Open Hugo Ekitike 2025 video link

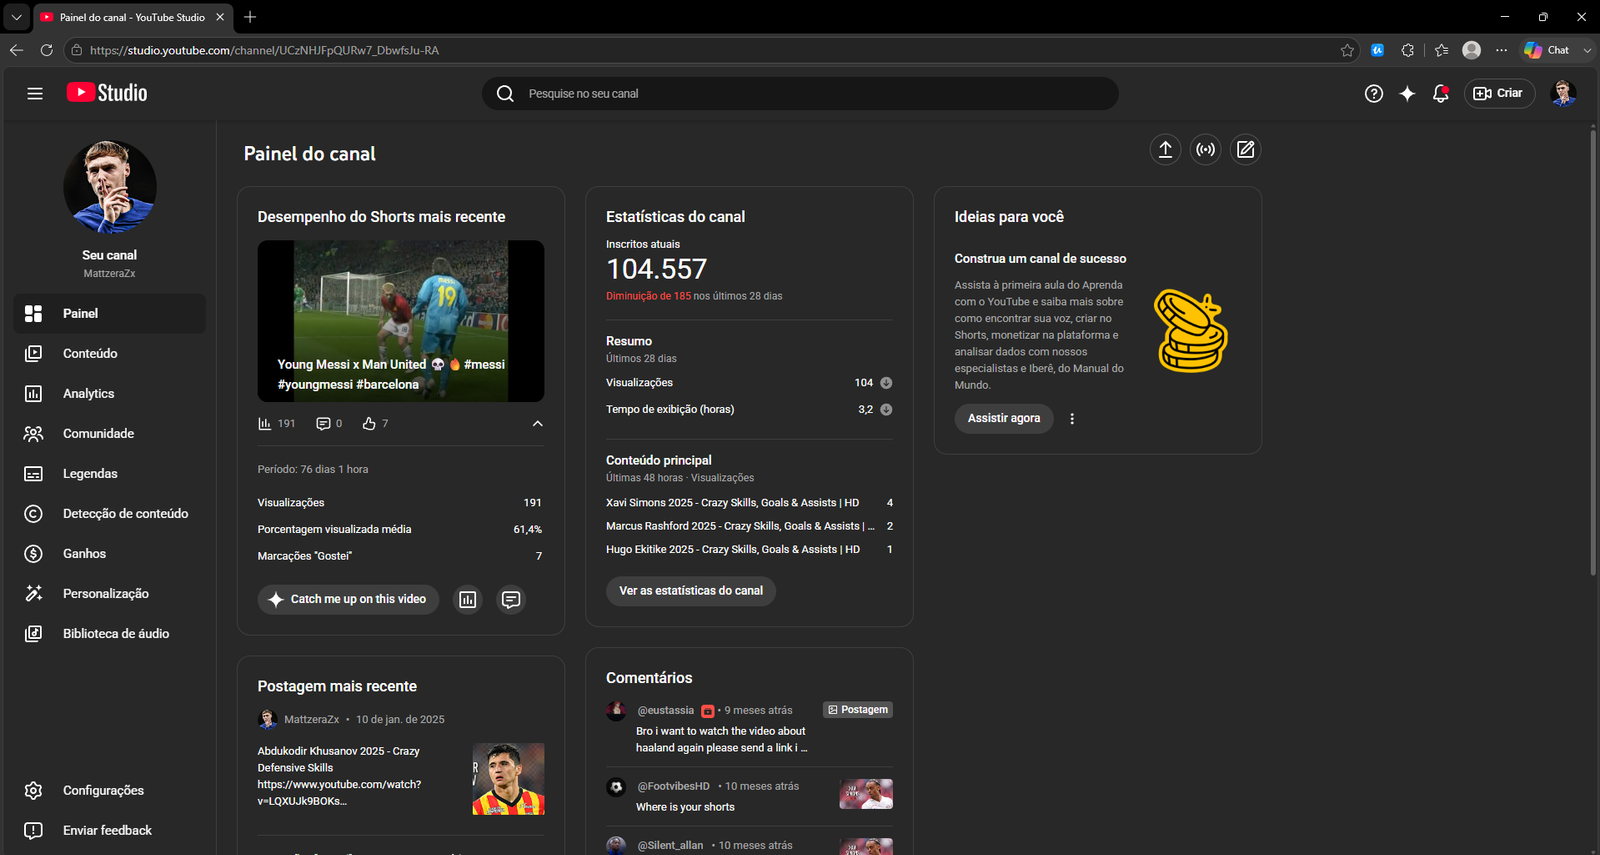click(733, 549)
